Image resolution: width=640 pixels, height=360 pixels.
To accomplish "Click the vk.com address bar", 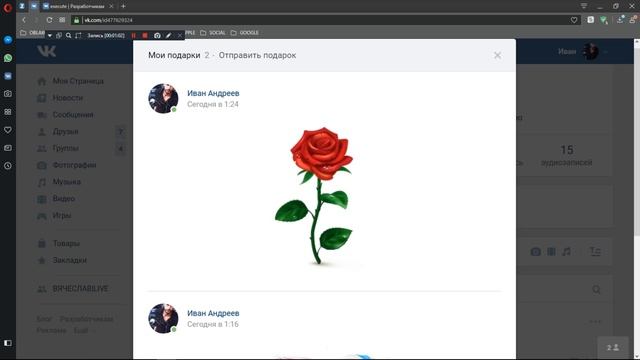I will 327,20.
